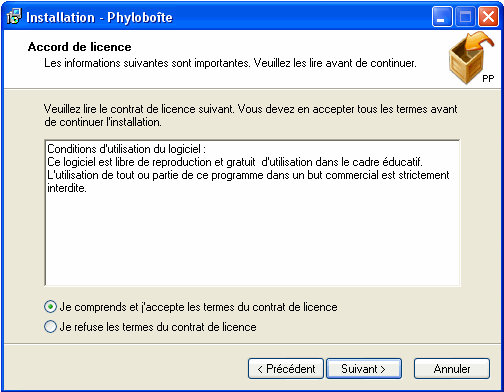
Task: Click the line about 'libre de reproduction et gratuit'
Action: 235,162
